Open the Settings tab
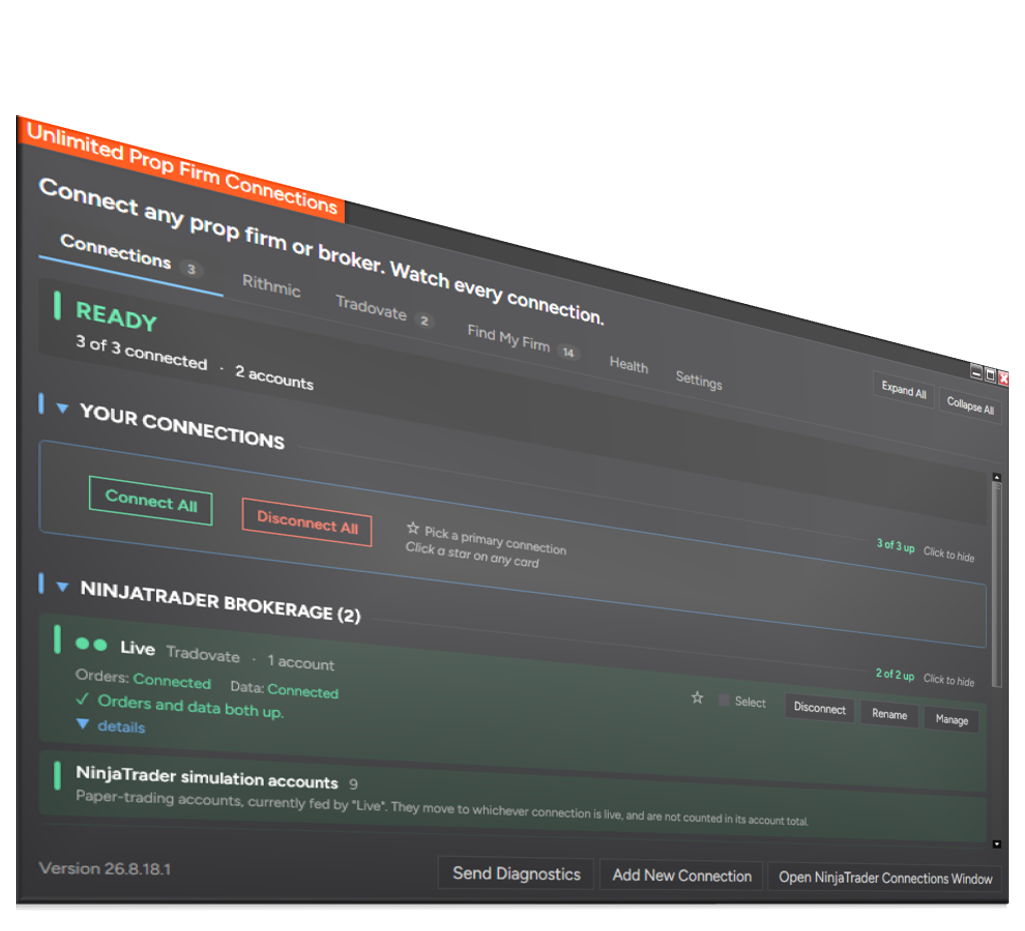The width and height of the screenshot is (1025, 931). (x=699, y=380)
